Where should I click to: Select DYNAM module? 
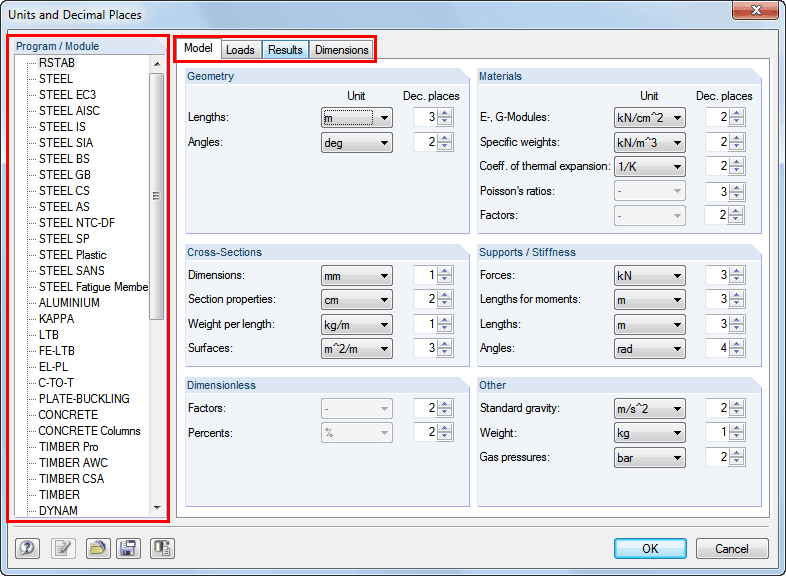(58, 510)
